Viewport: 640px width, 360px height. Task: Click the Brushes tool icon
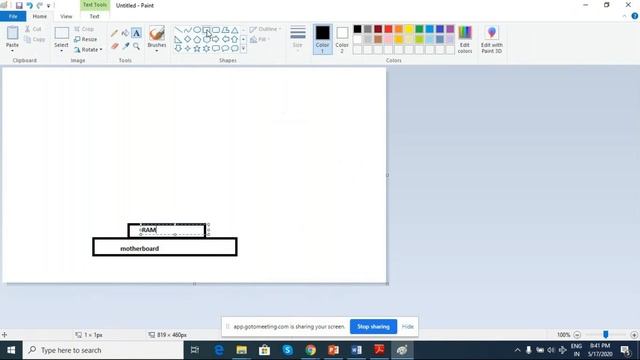point(157,33)
